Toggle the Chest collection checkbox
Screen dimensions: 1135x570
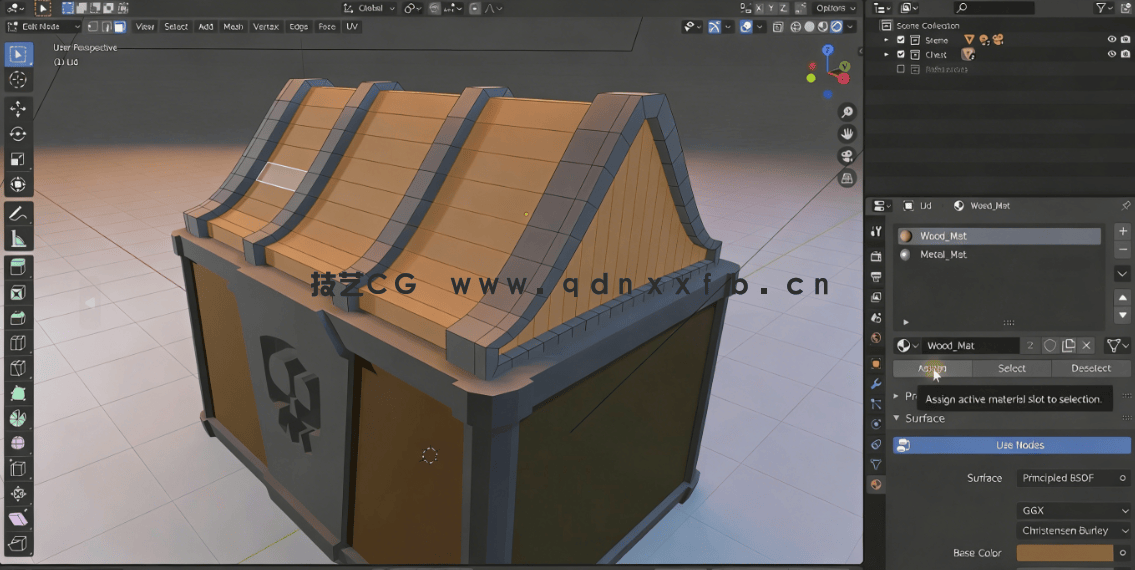(901, 54)
